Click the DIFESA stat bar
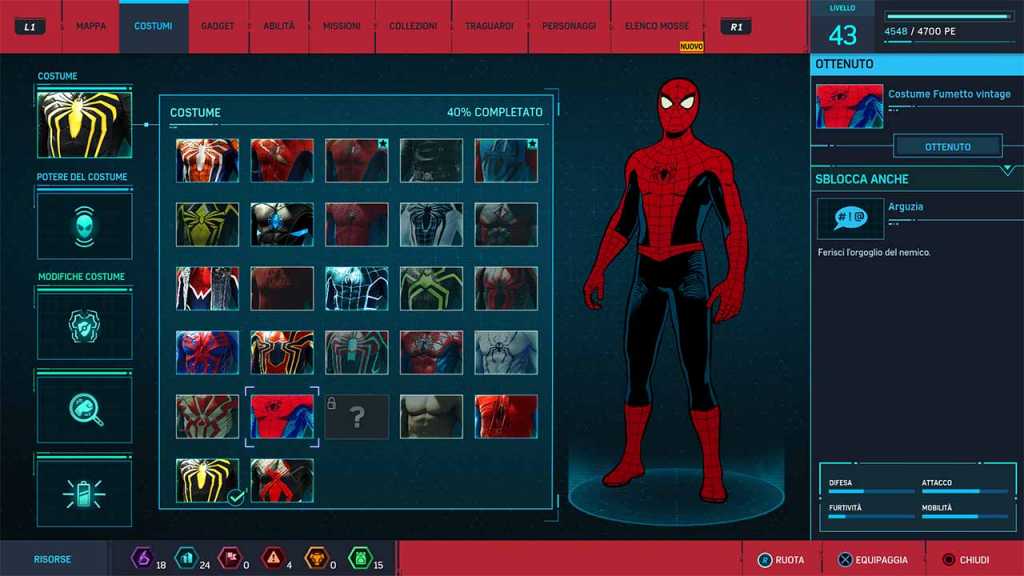The height and width of the screenshot is (576, 1024). (872, 491)
